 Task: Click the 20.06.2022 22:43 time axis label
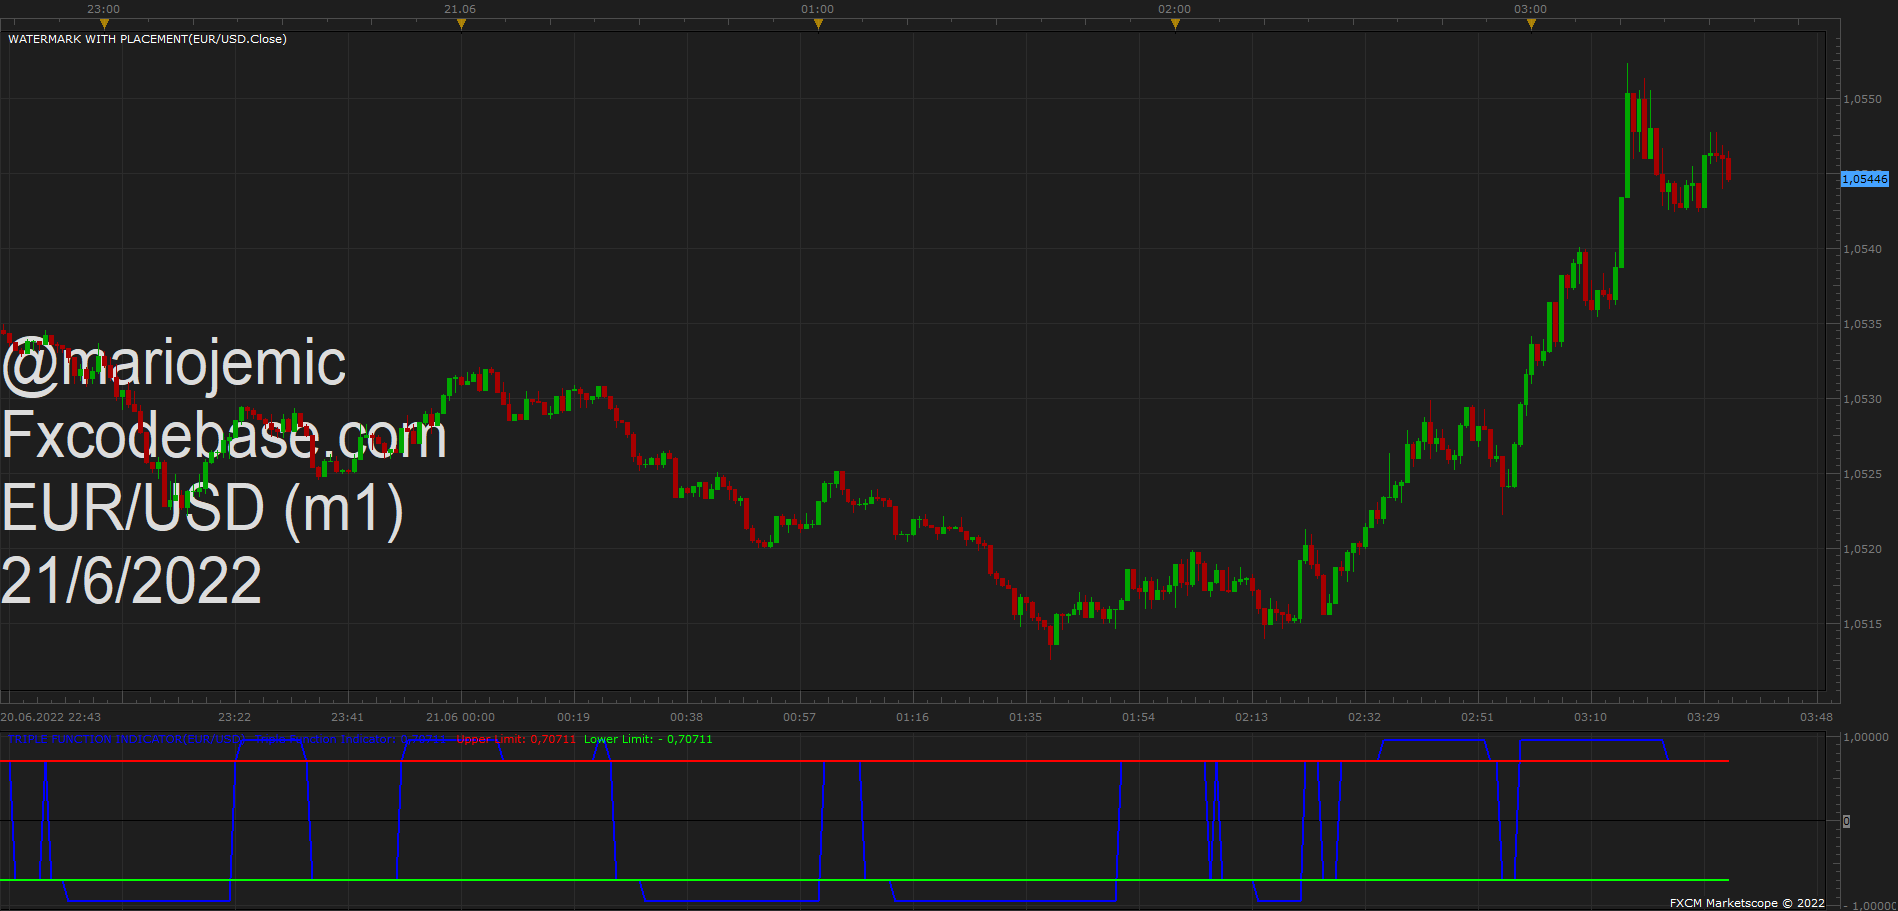(51, 717)
